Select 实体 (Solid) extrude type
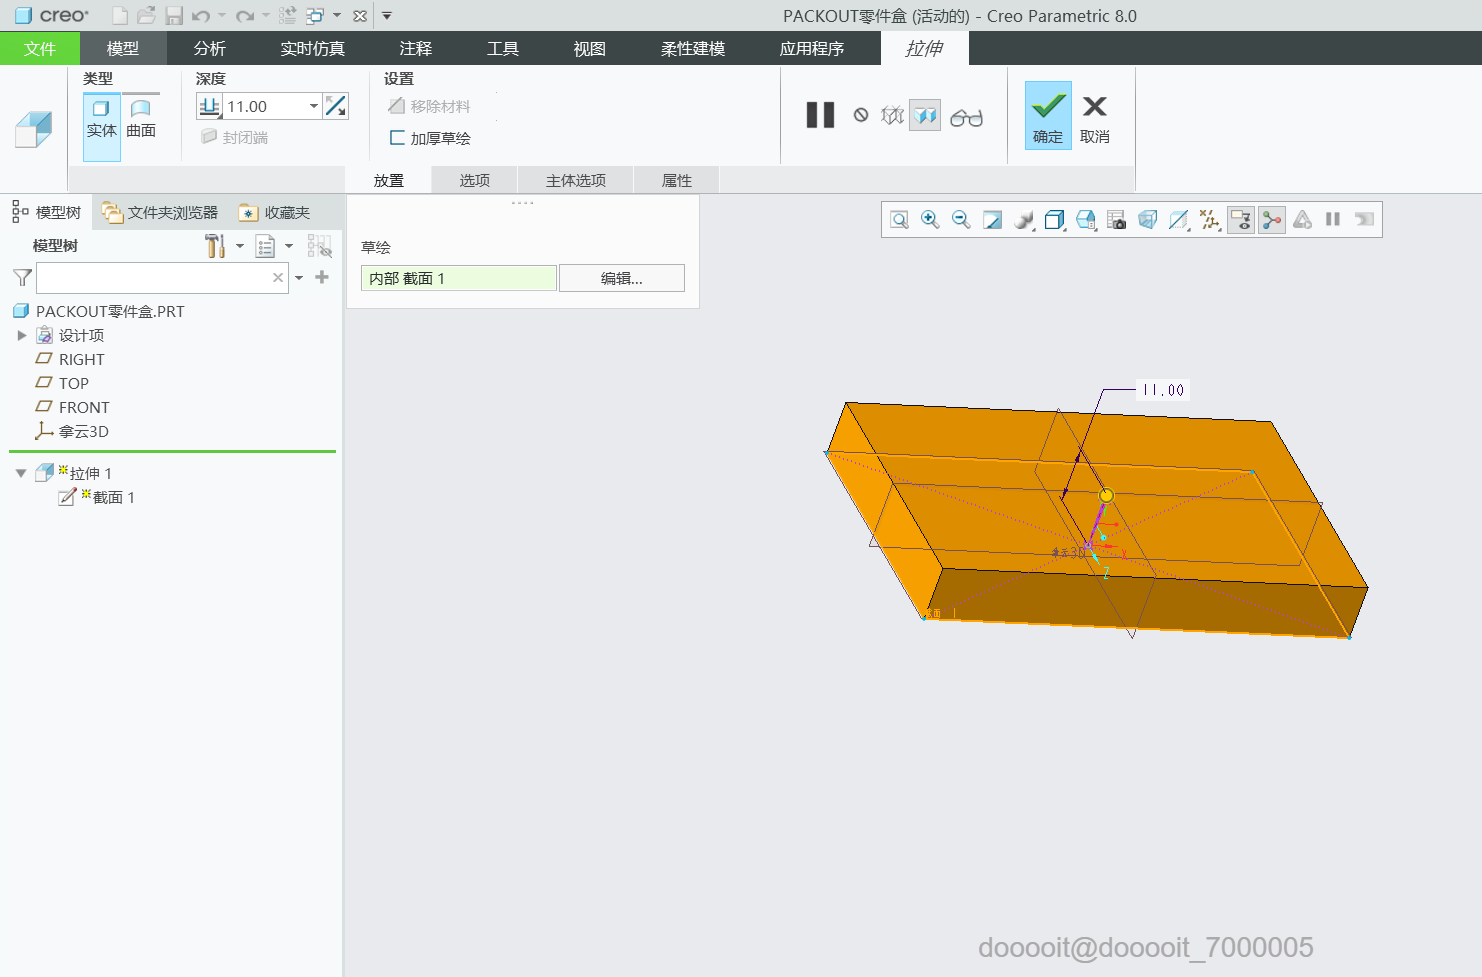 point(101,119)
